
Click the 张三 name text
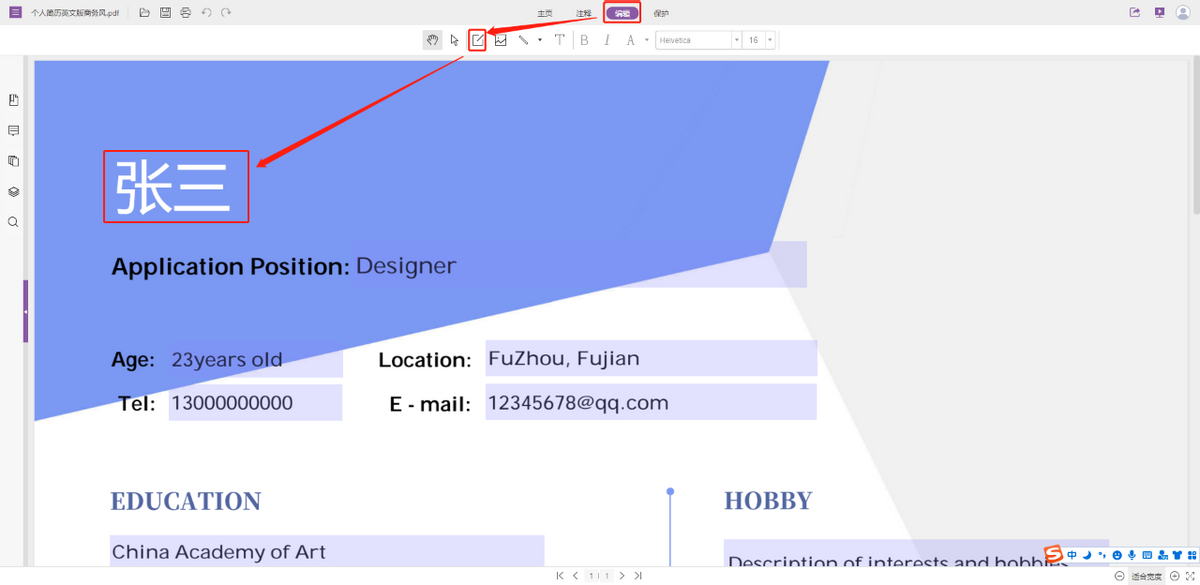pyautogui.click(x=173, y=187)
